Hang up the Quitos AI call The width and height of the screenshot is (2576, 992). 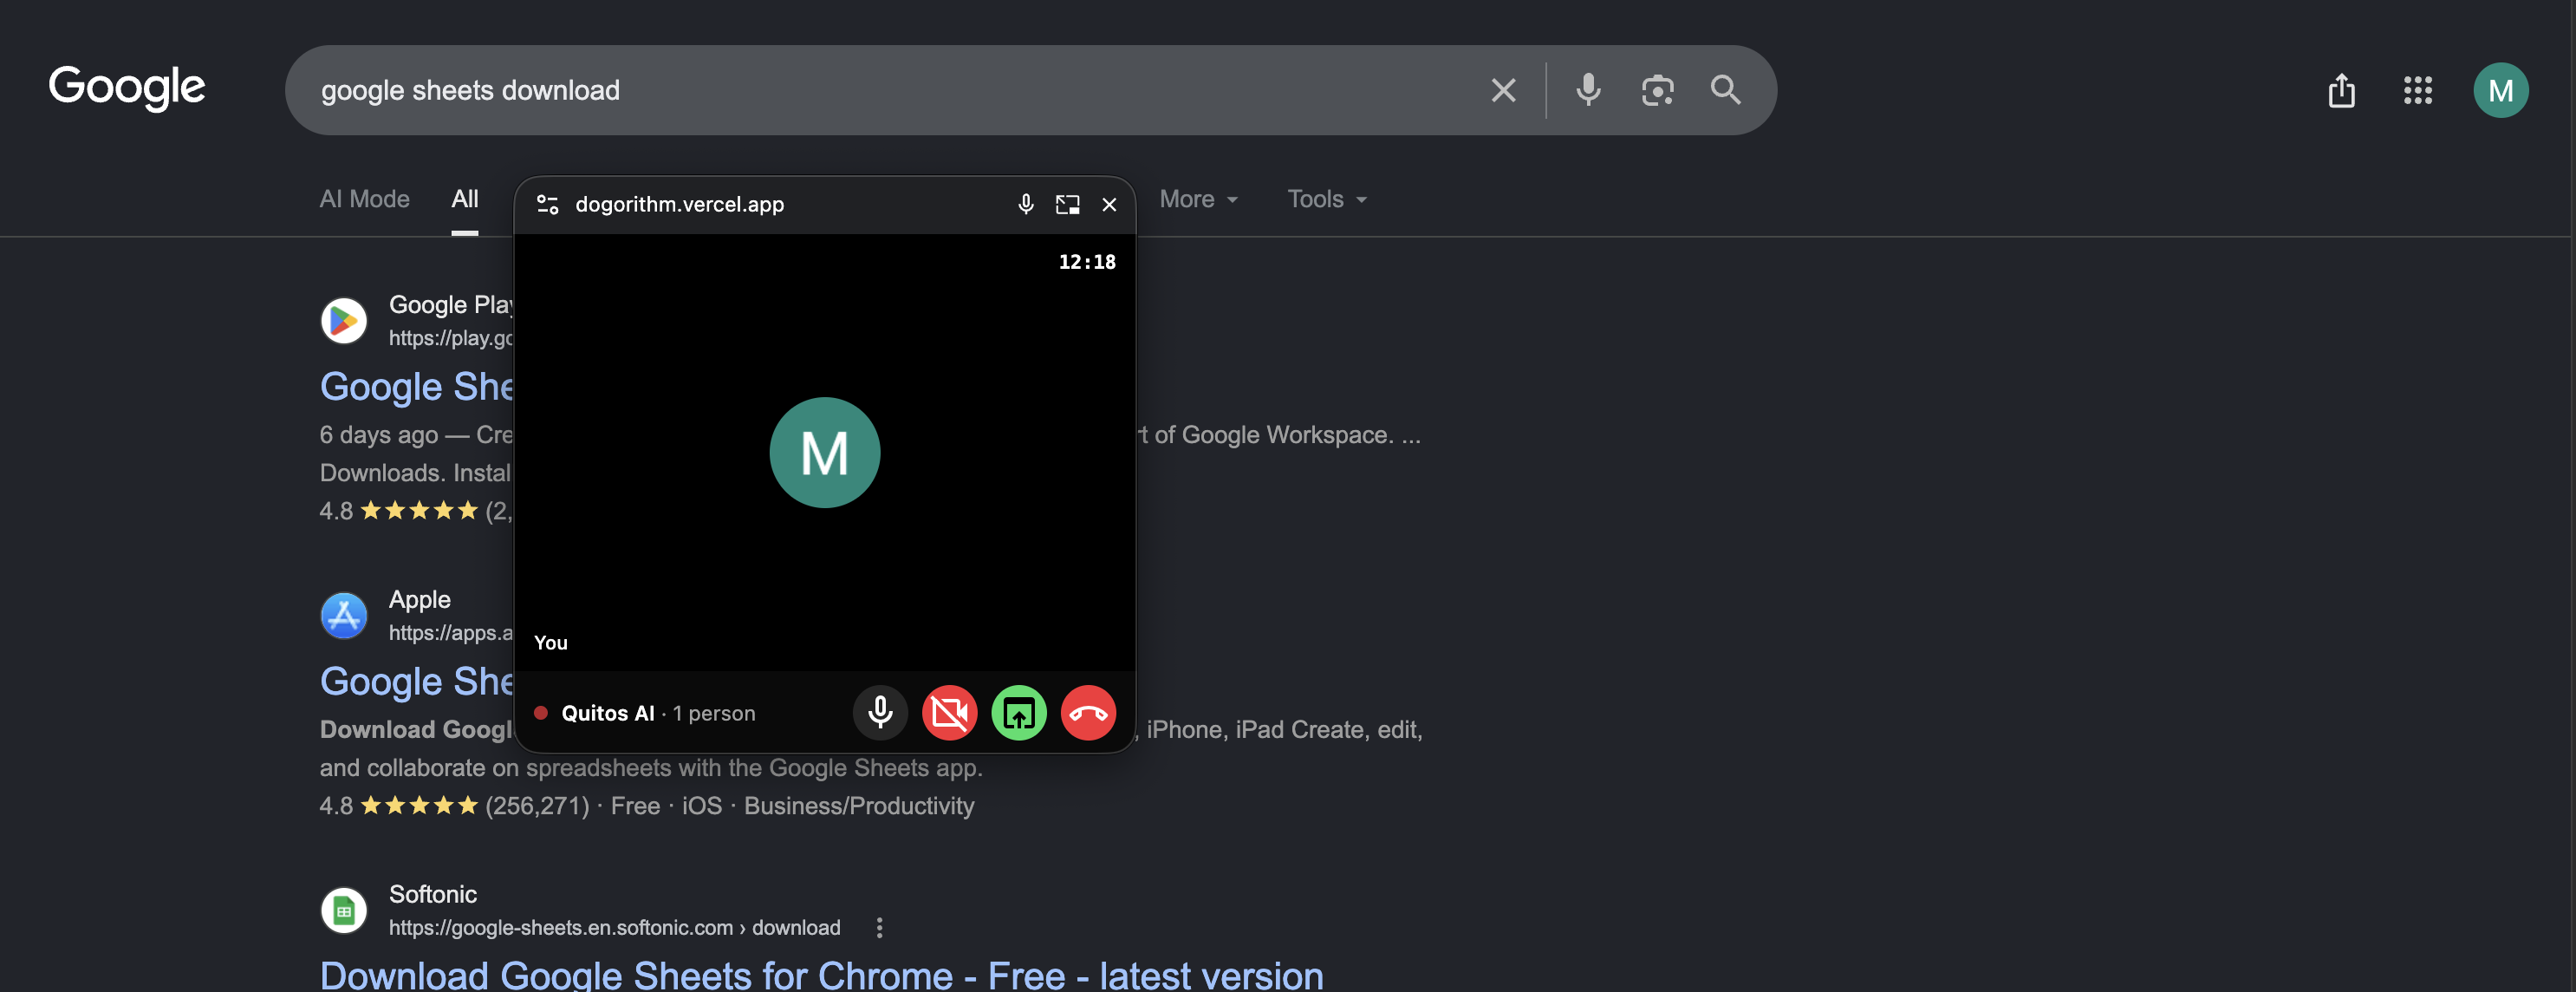(x=1088, y=713)
